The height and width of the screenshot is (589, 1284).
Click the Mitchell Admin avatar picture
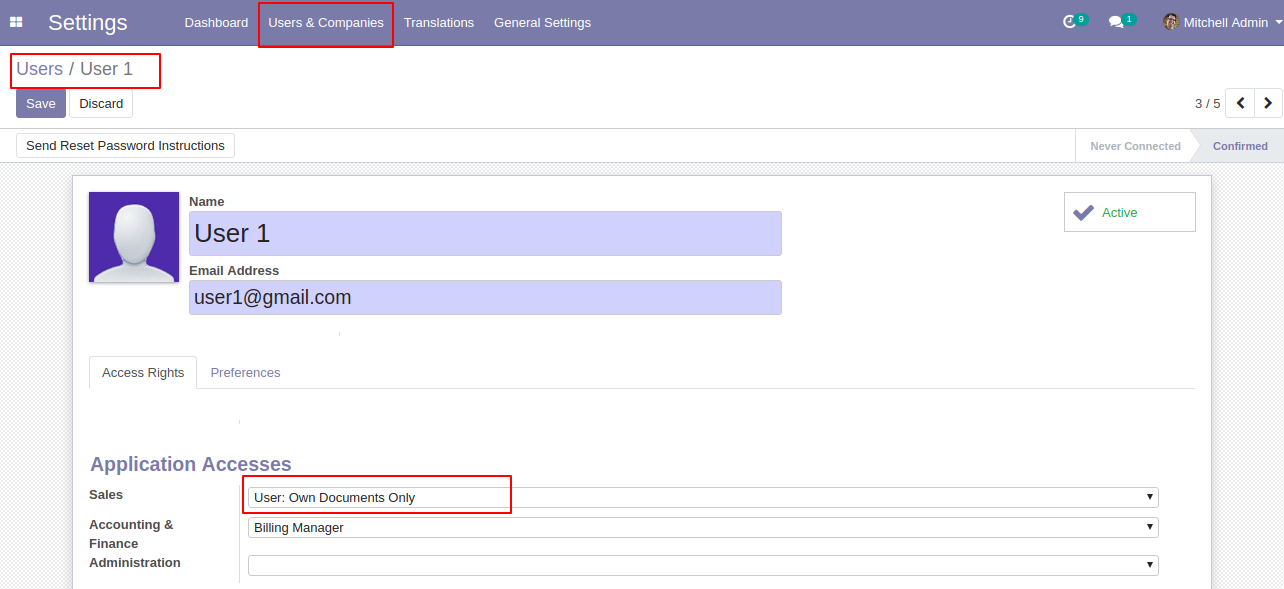pos(1171,22)
